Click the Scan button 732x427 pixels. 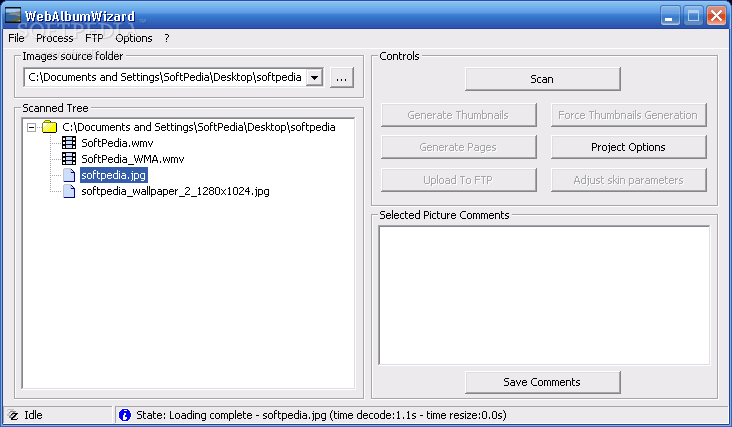[542, 79]
